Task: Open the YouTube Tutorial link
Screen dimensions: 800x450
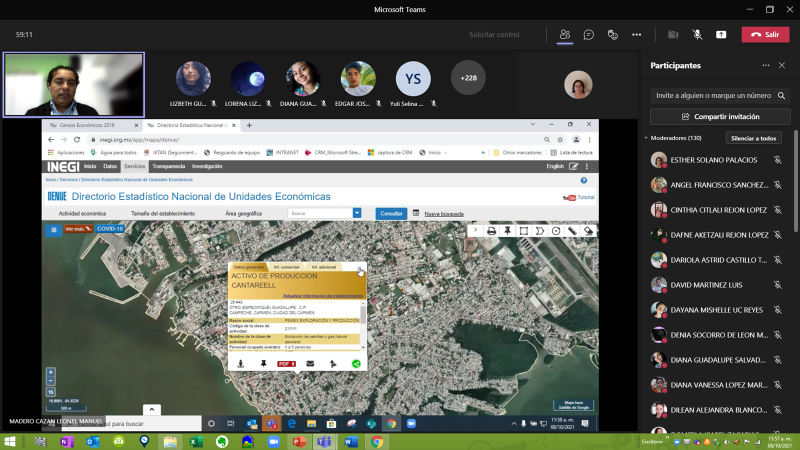Action: 579,197
